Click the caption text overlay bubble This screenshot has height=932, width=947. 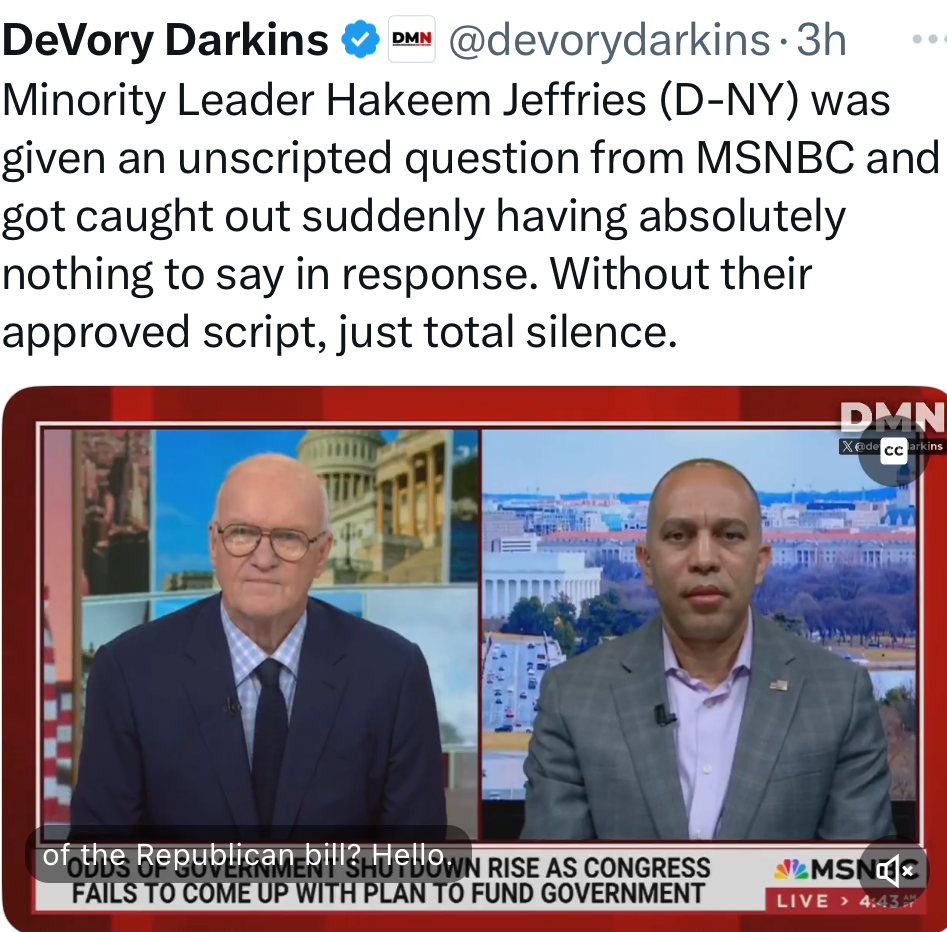coord(248,855)
